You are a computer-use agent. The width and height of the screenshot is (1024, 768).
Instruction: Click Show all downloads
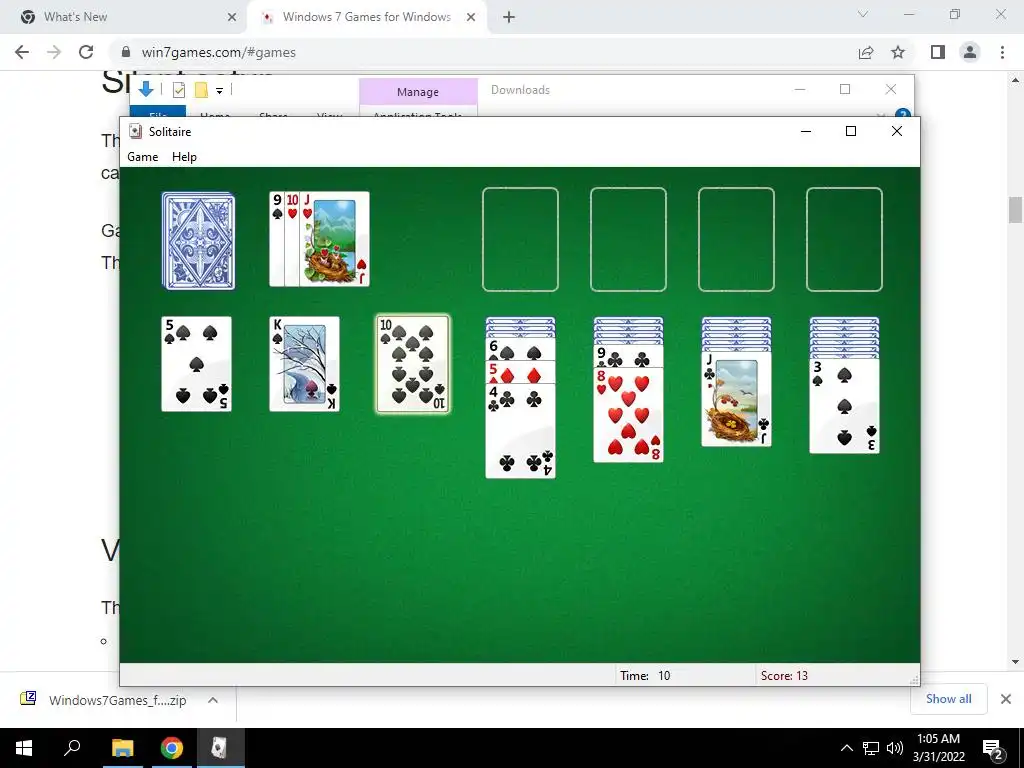tap(948, 699)
